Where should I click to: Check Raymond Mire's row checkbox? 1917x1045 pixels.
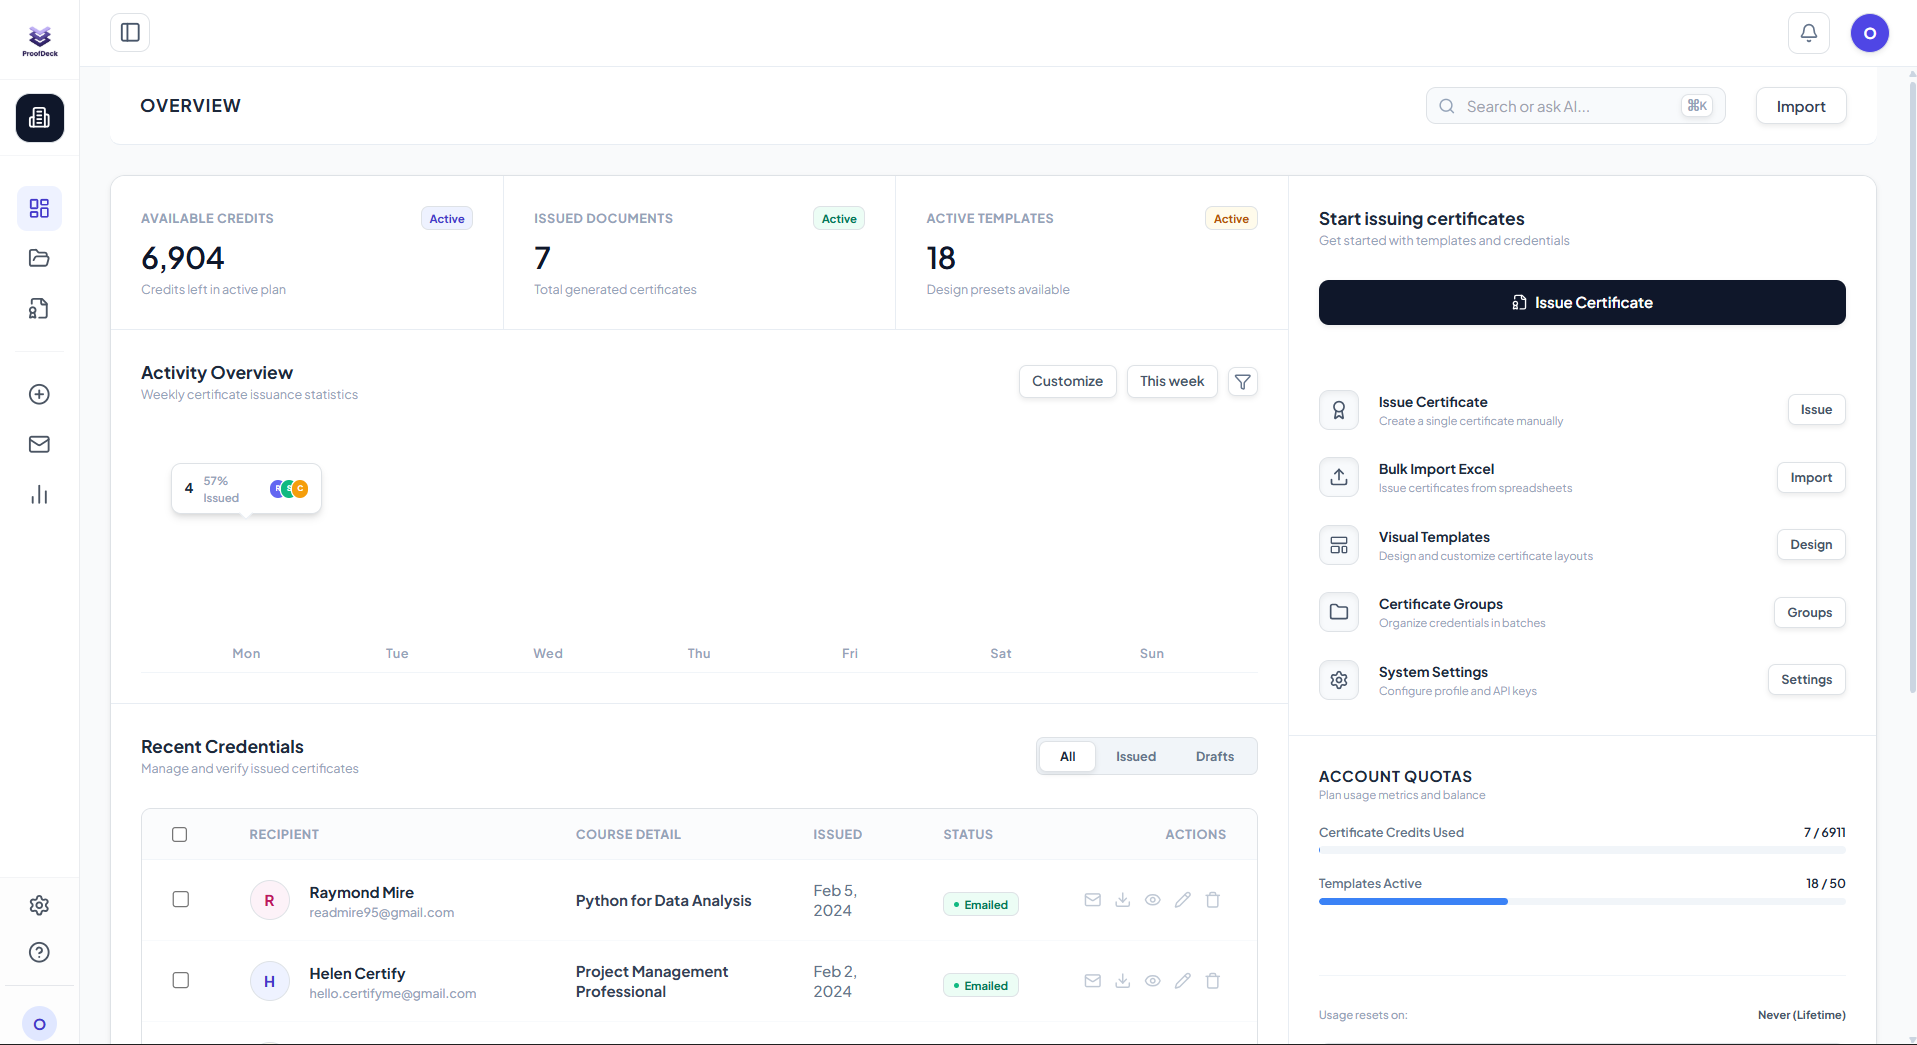point(181,899)
